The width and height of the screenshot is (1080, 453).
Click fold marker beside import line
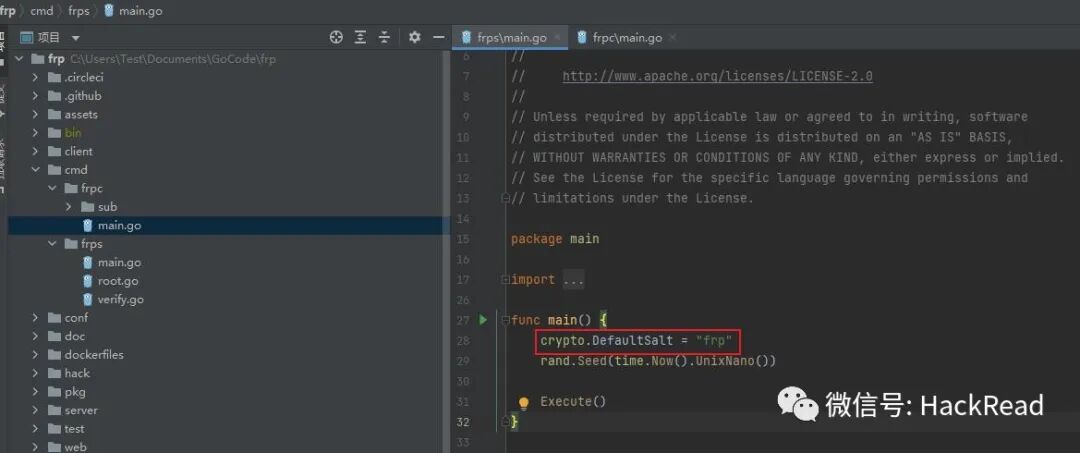pyautogui.click(x=506, y=280)
